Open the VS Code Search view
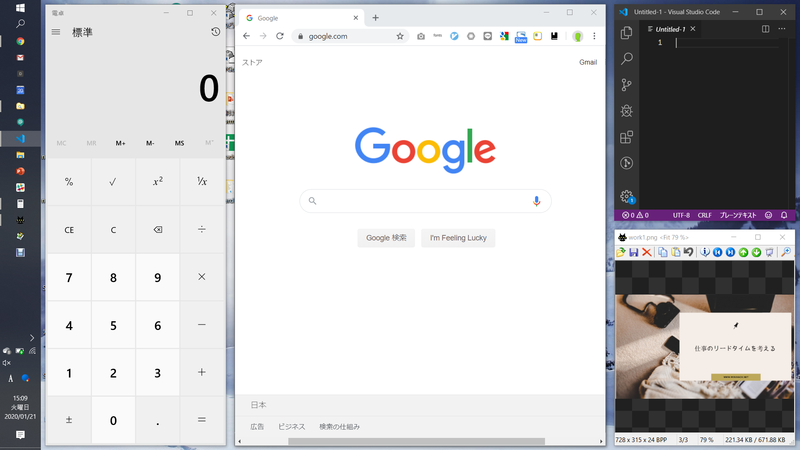This screenshot has height=450, width=800. pos(627,59)
